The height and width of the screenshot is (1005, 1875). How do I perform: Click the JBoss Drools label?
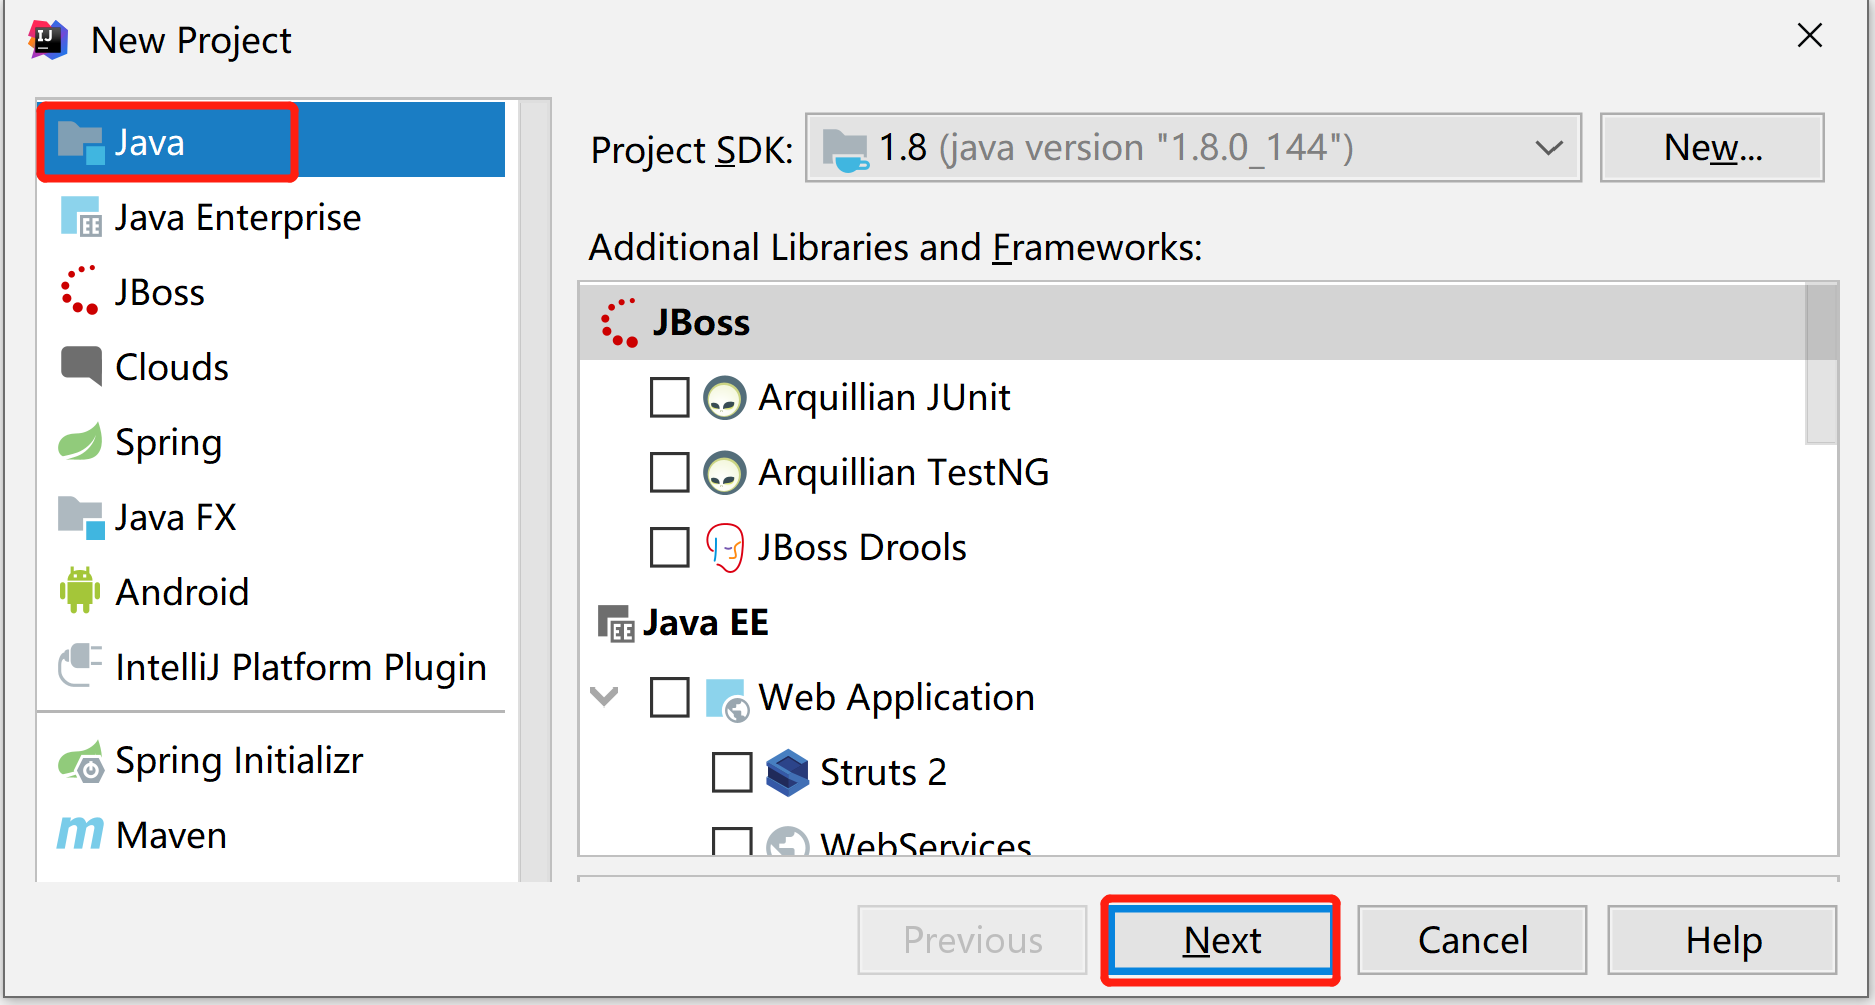(x=862, y=547)
